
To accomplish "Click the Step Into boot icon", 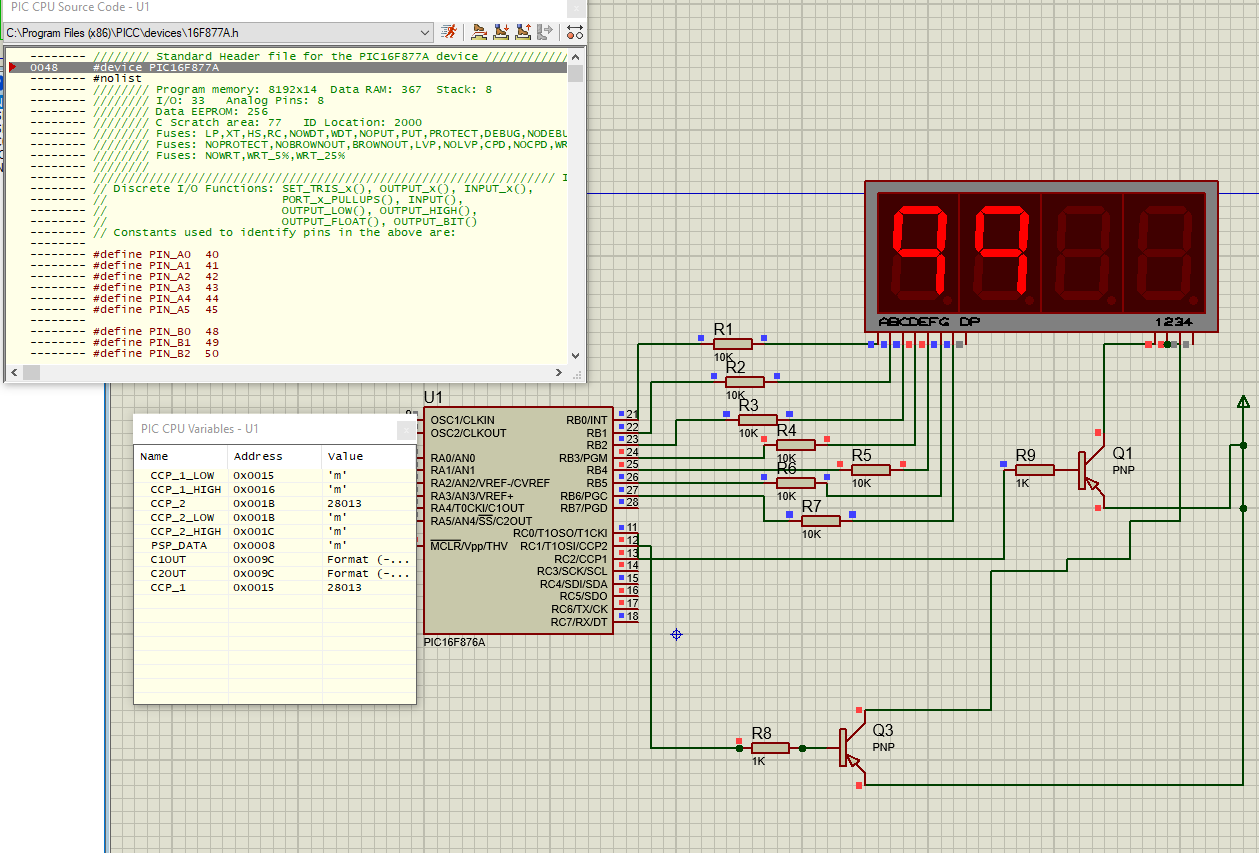I will (502, 32).
